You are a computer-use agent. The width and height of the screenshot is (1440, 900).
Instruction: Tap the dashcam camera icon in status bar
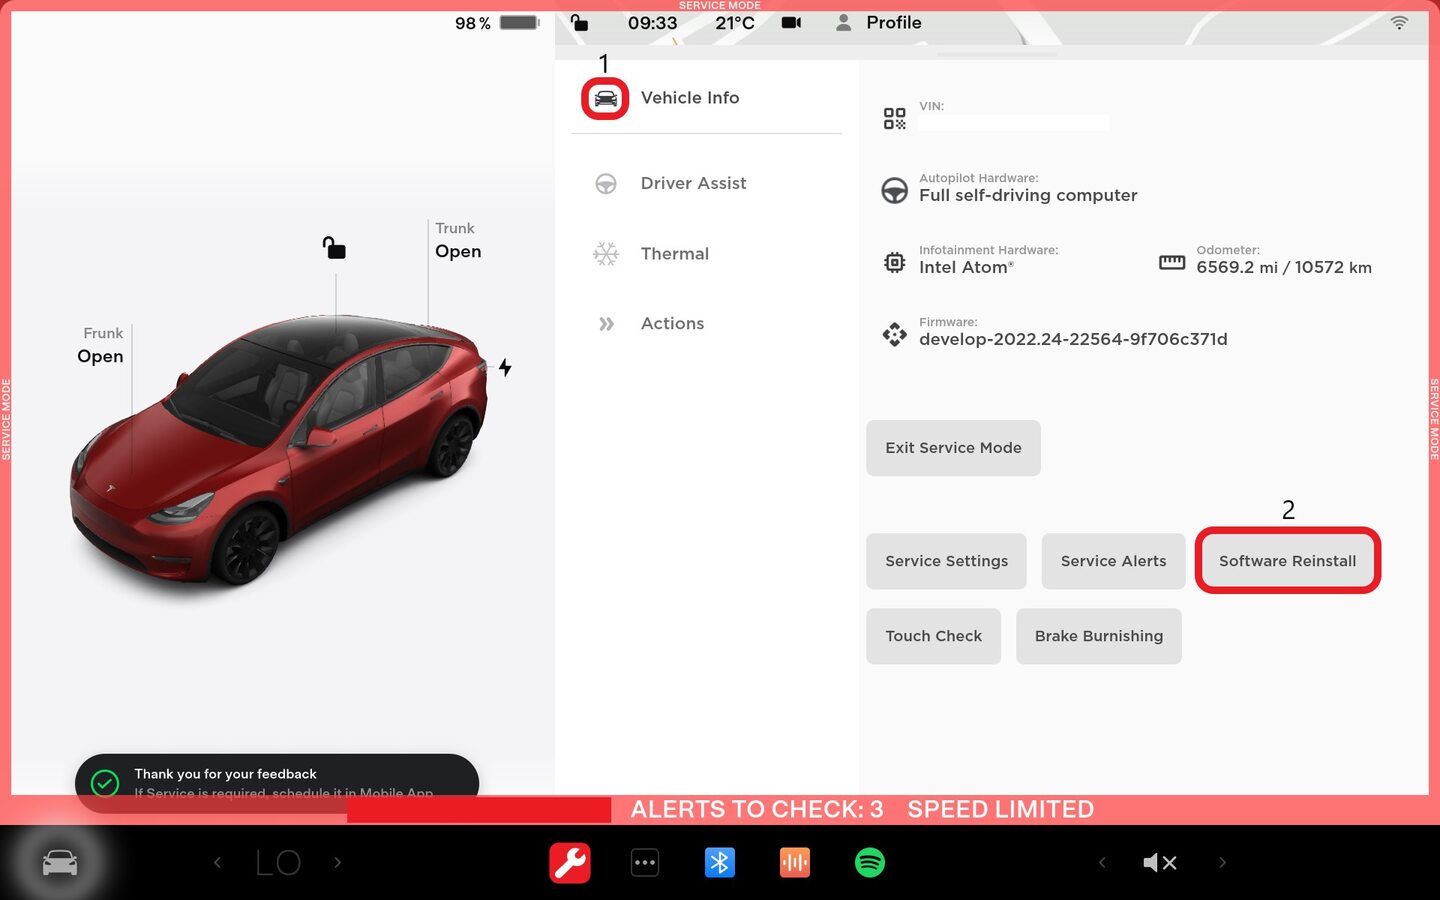click(791, 22)
